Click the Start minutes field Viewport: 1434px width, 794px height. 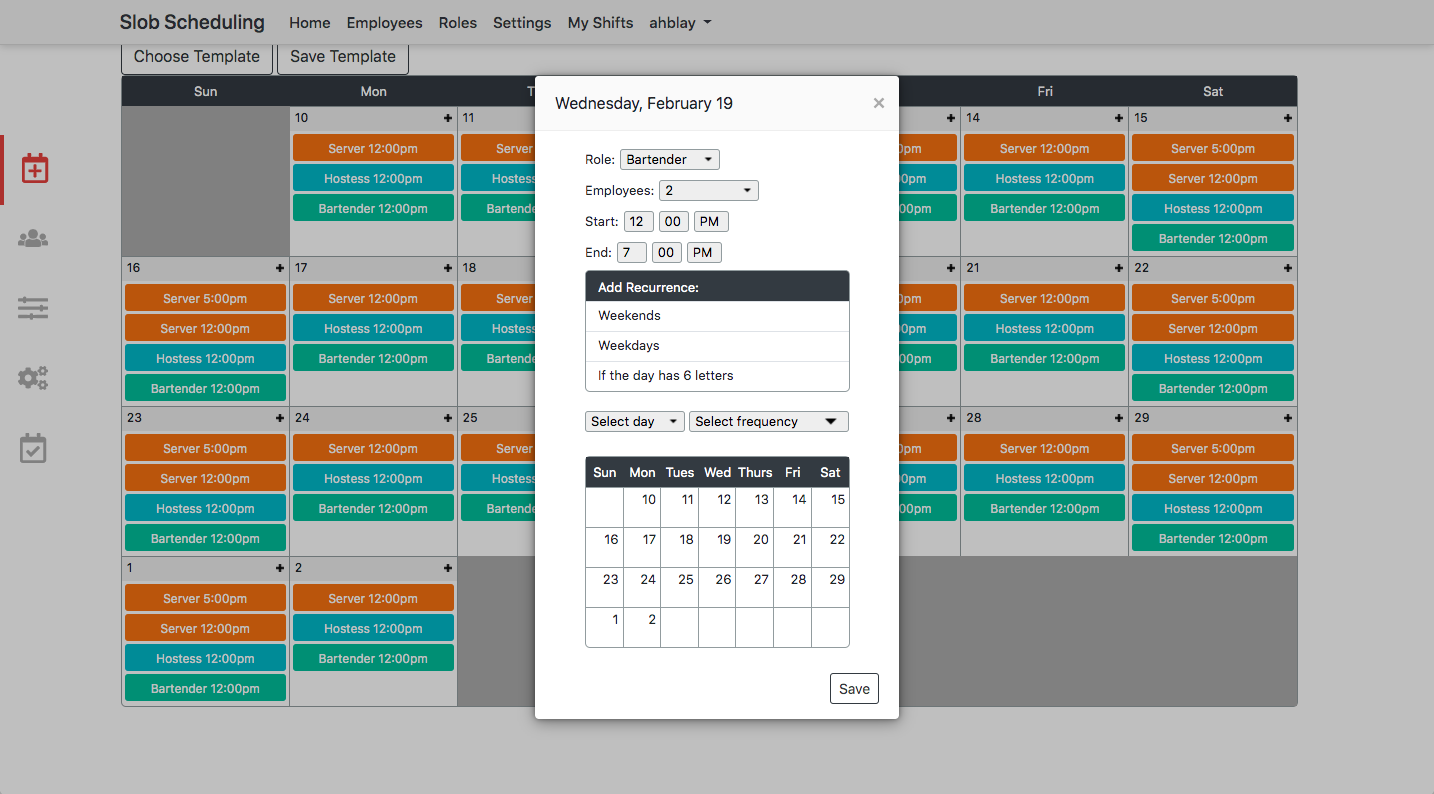674,222
